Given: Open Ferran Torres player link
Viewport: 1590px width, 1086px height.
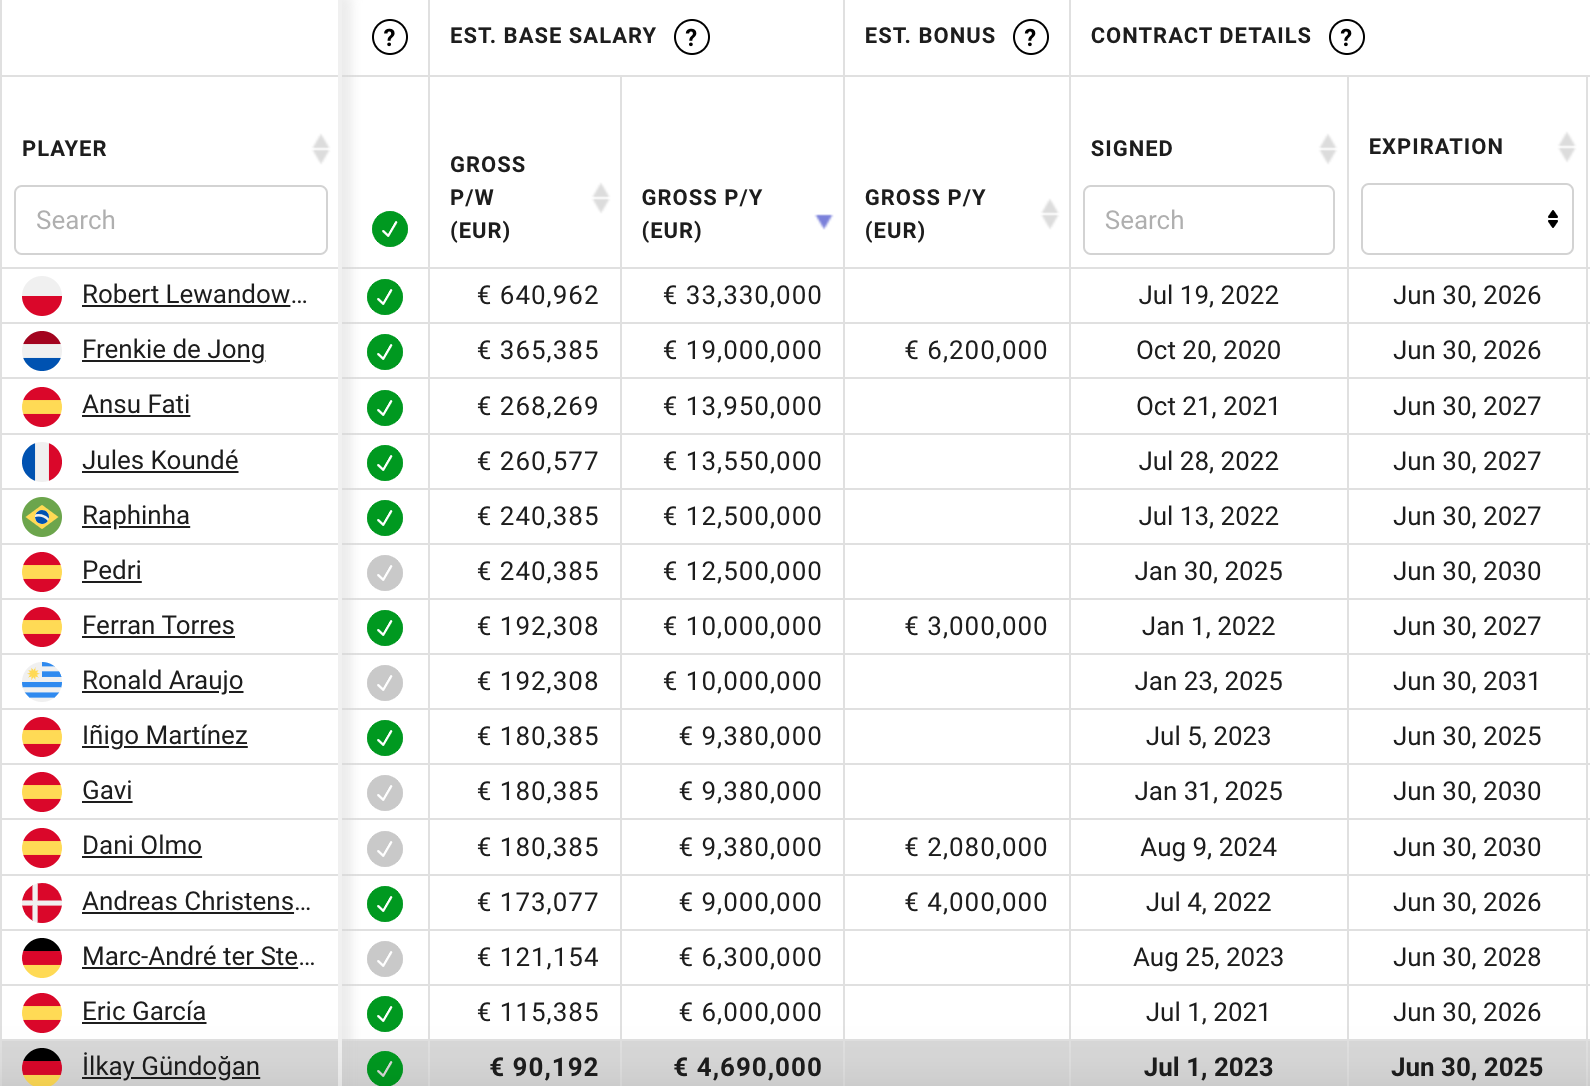Looking at the screenshot, I should point(158,626).
